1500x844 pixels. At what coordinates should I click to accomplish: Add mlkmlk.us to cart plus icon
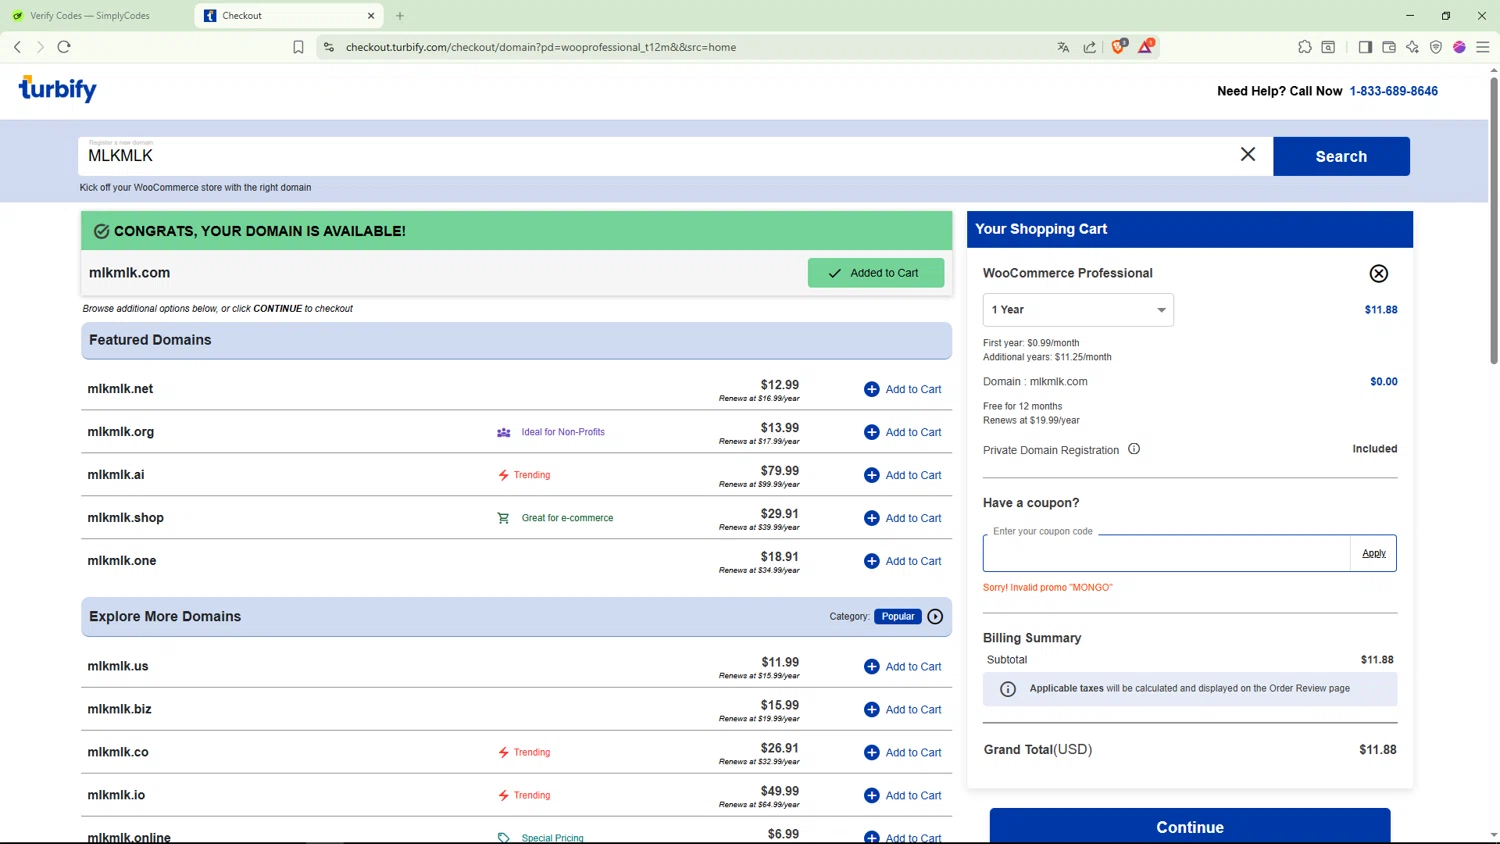(x=871, y=666)
